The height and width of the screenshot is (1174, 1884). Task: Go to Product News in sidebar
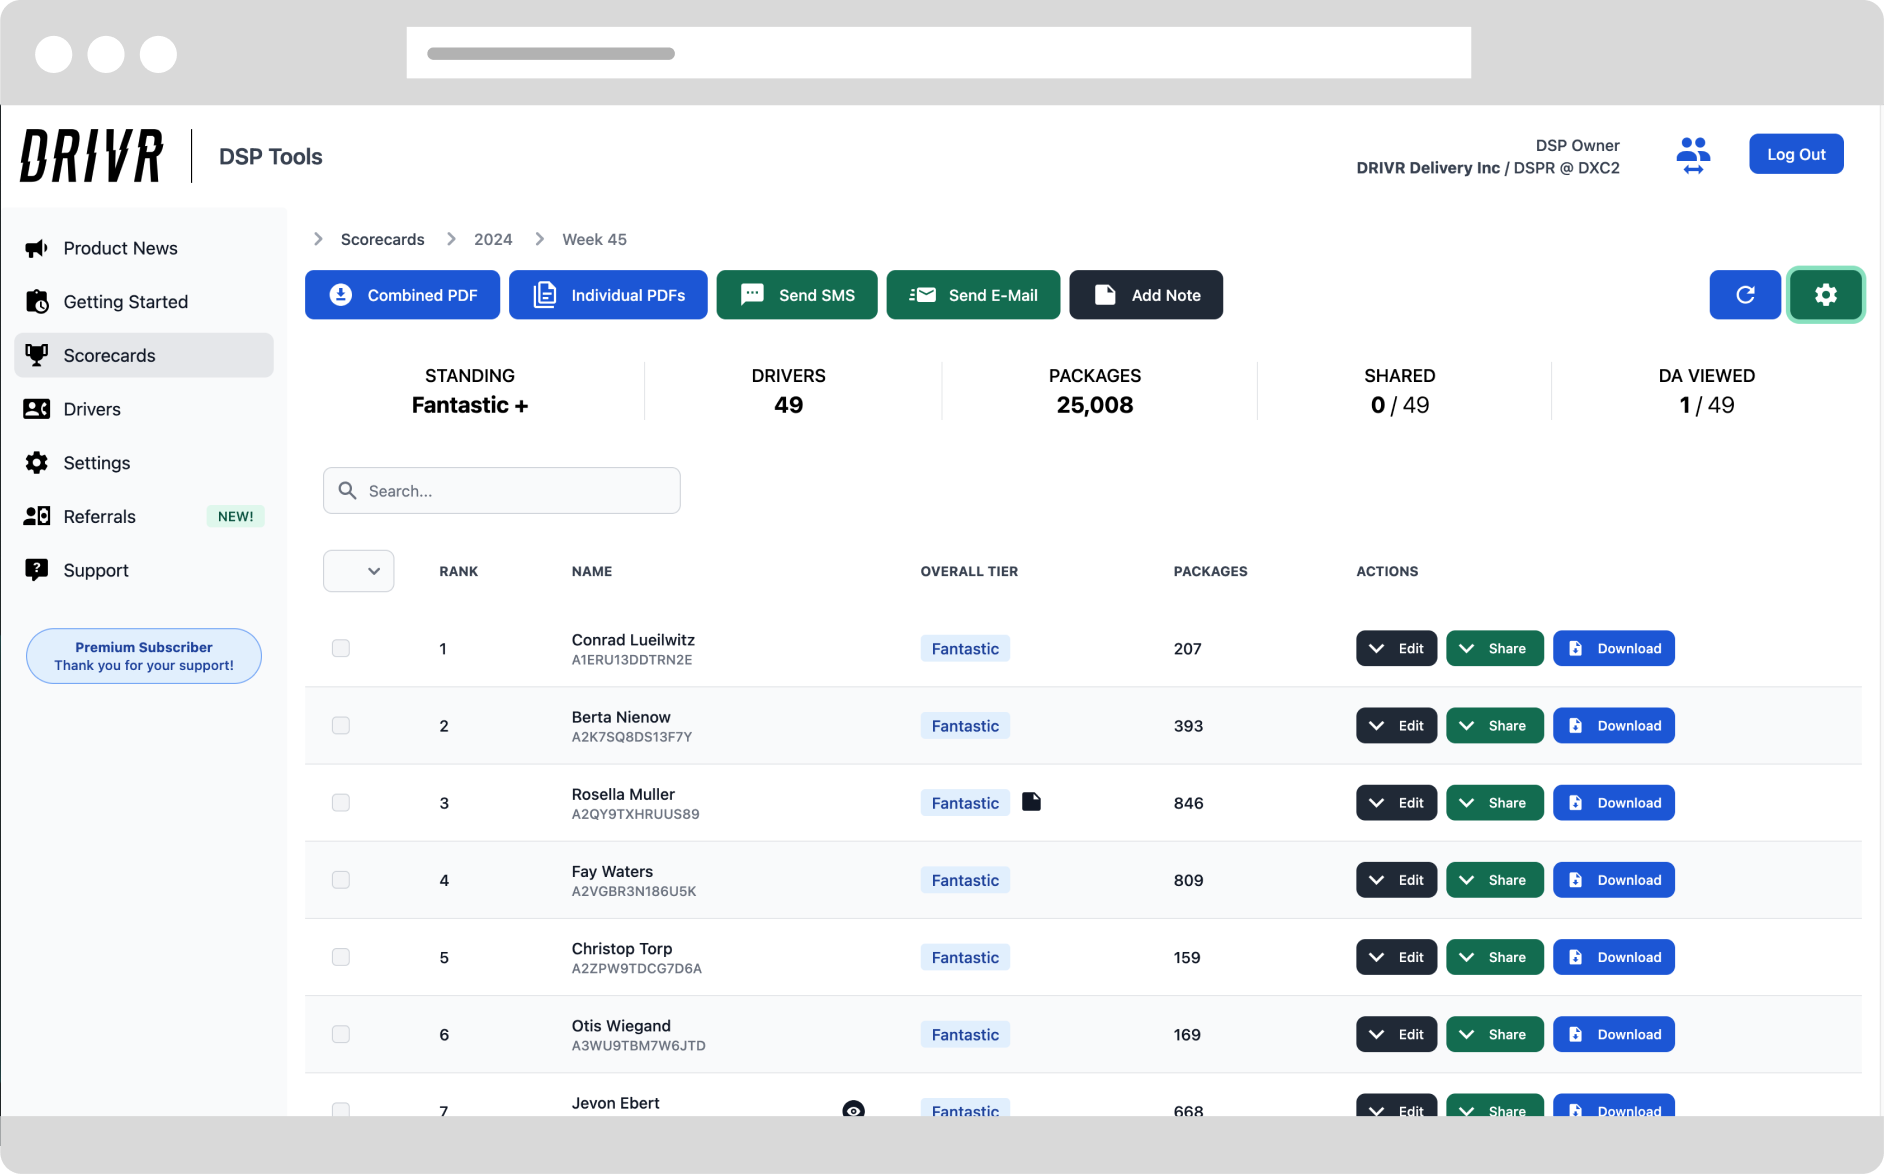click(x=120, y=248)
